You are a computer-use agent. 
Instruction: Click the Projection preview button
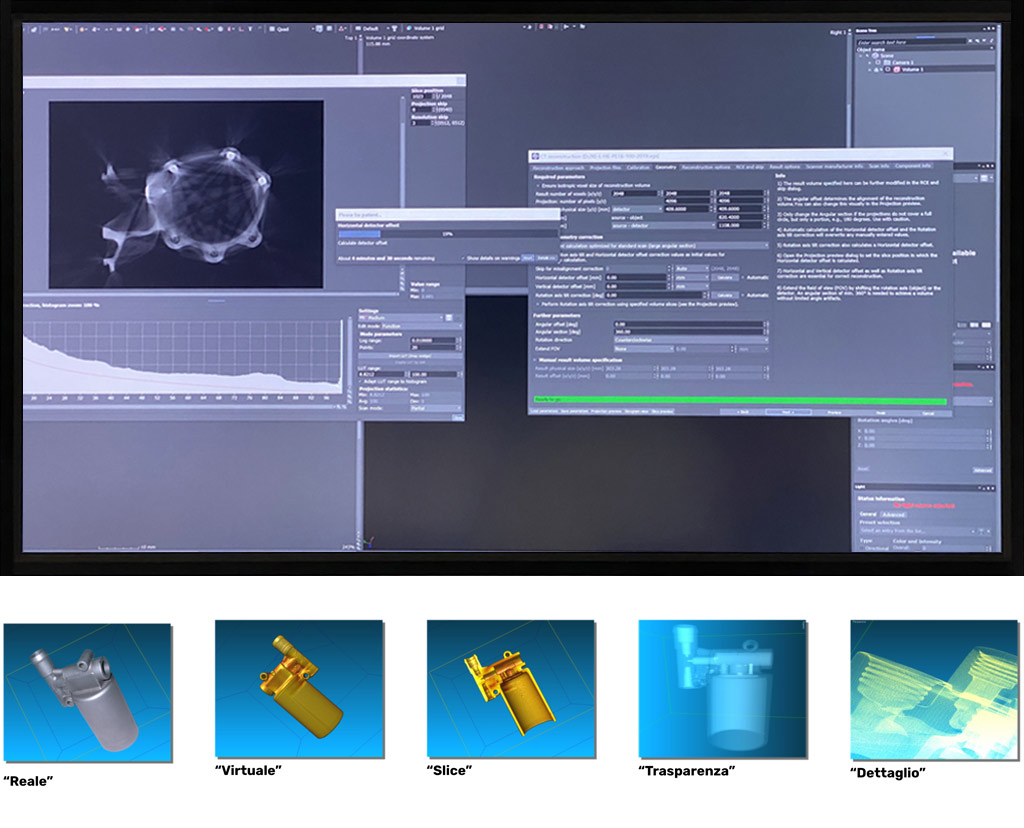click(x=606, y=411)
